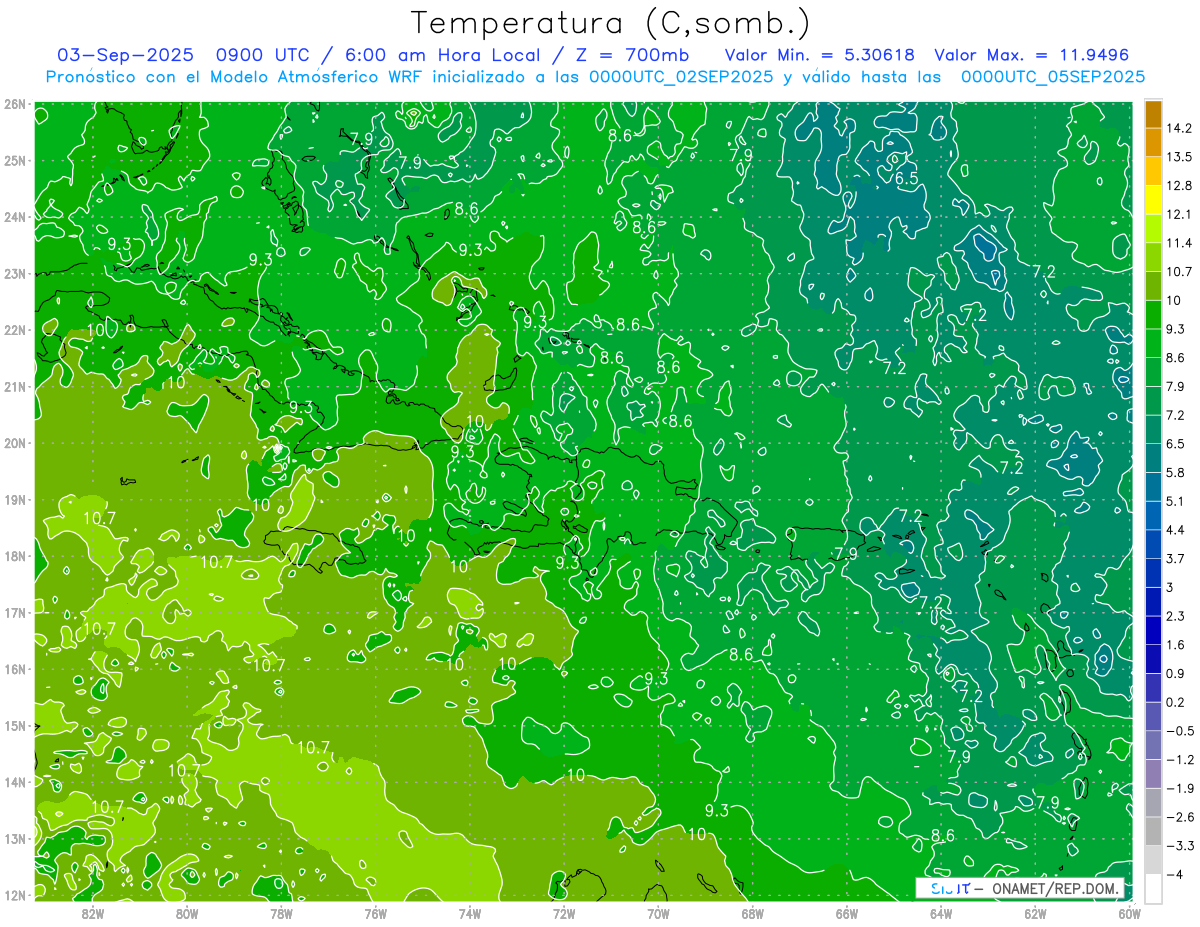Click "Valor Min. = 5.30618" in header

[820, 55]
